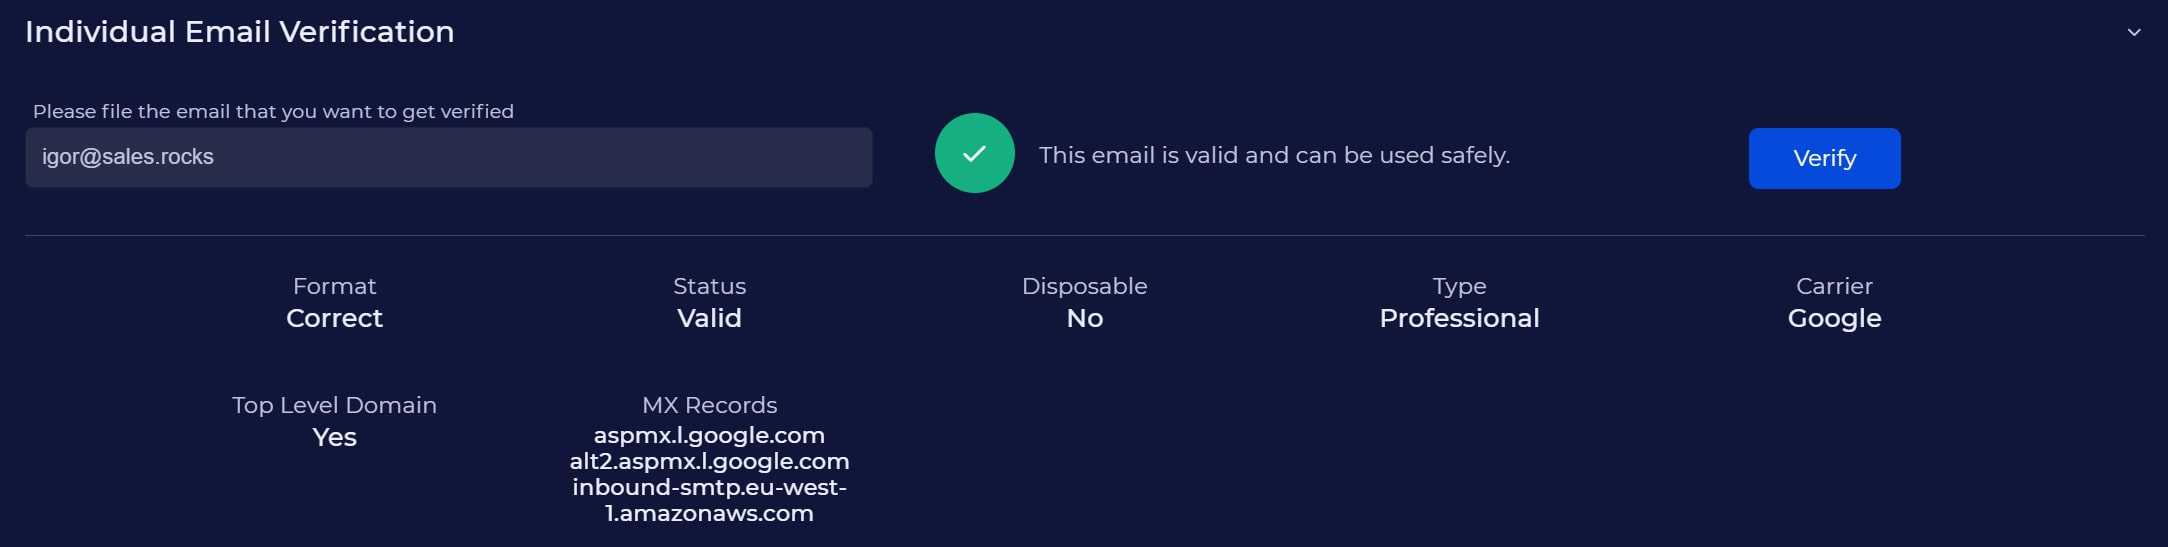
Task: Click the input prompt label above the field
Action: tap(273, 111)
